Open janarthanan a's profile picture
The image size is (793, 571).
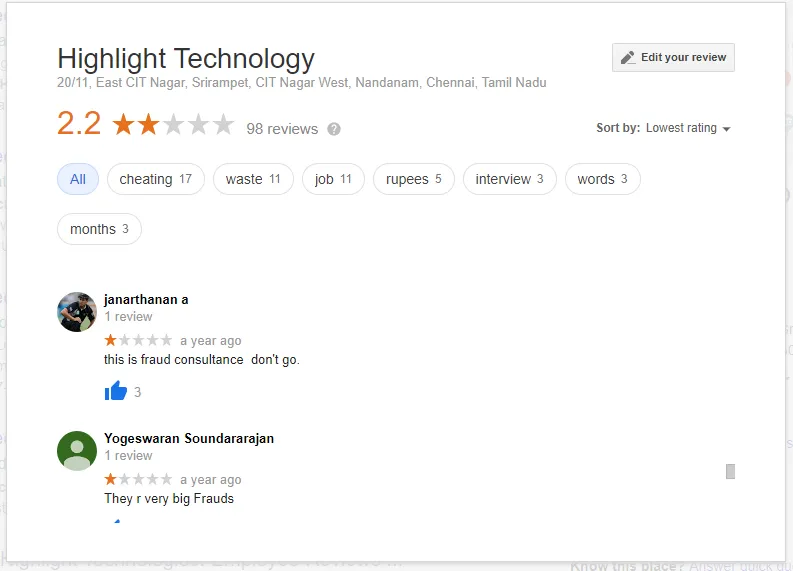point(77,312)
